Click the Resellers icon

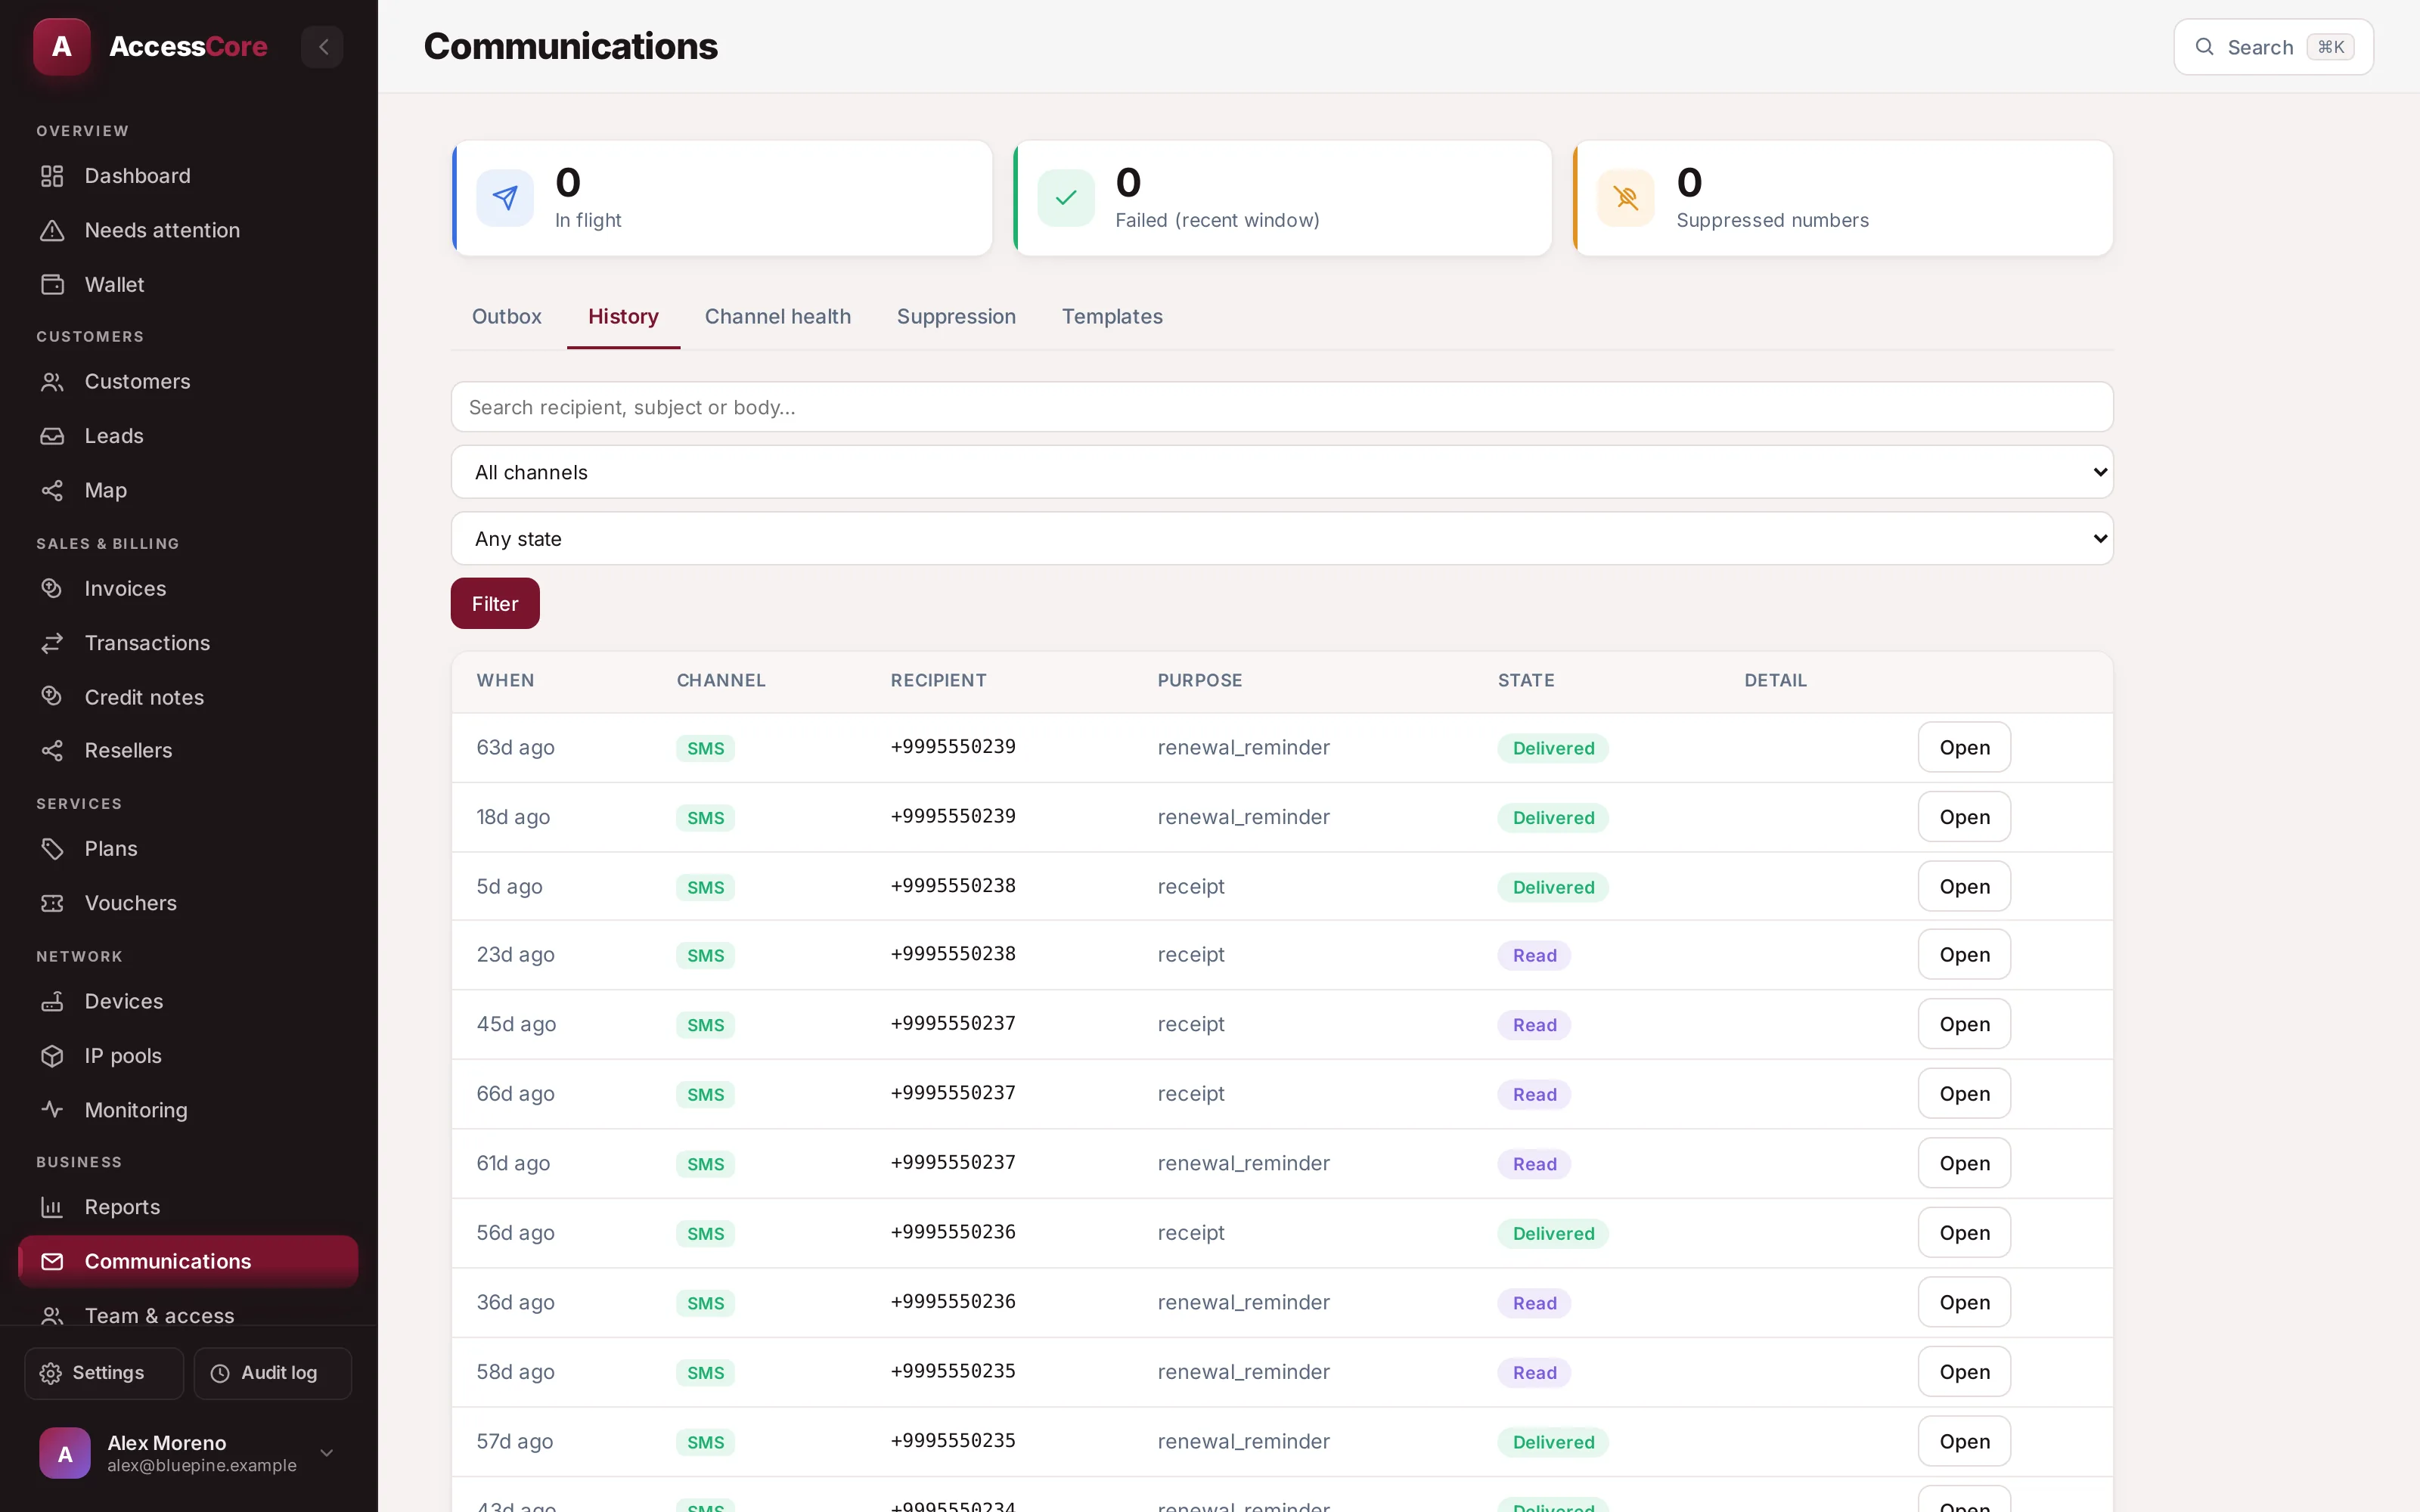52,750
